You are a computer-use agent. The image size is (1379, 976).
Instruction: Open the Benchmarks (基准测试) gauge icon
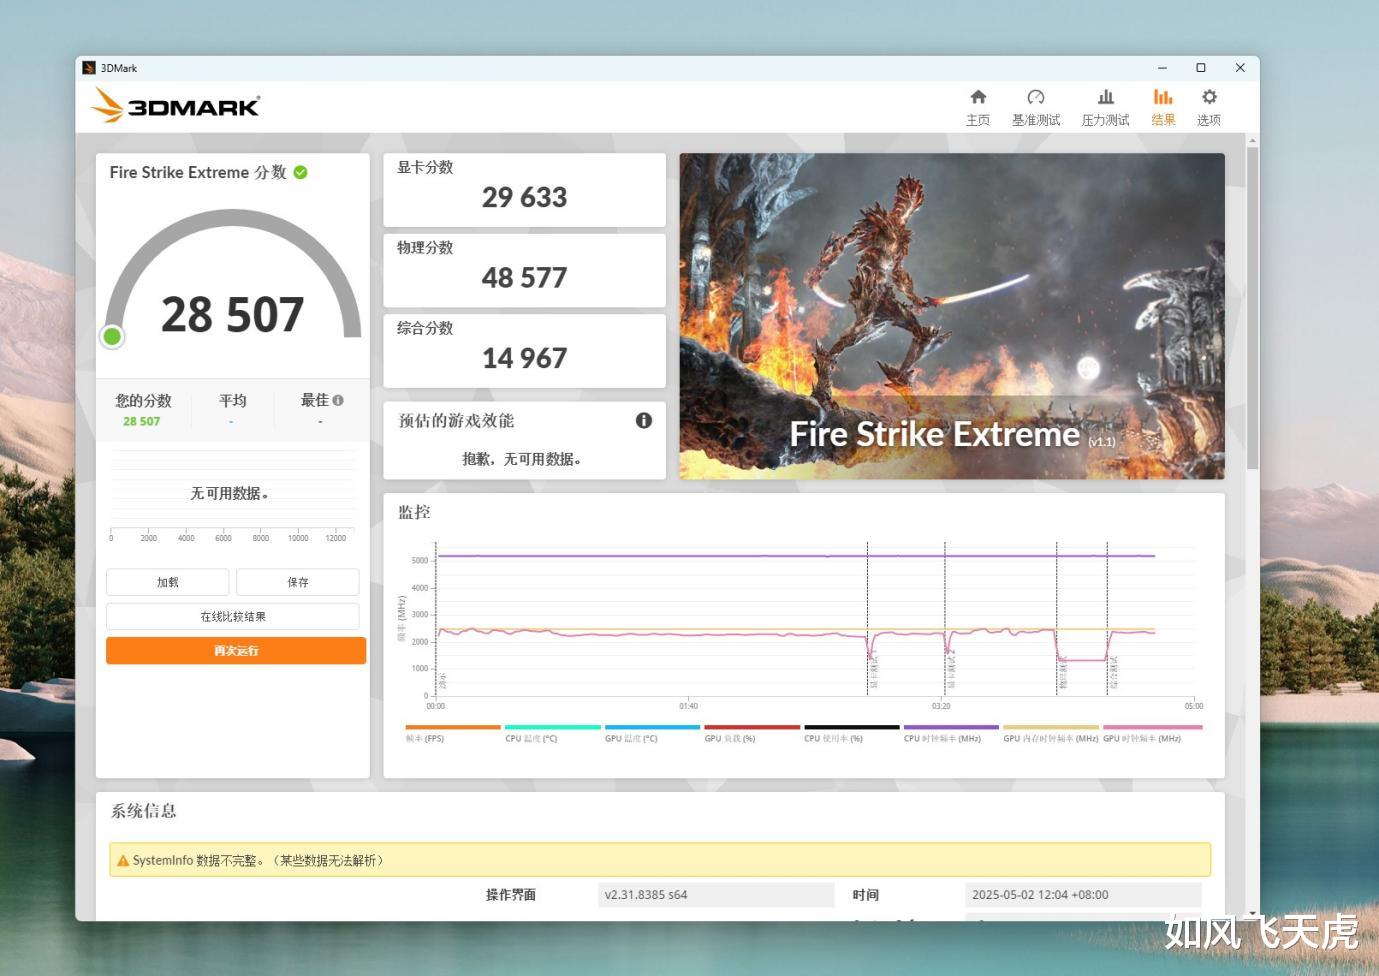point(1036,97)
